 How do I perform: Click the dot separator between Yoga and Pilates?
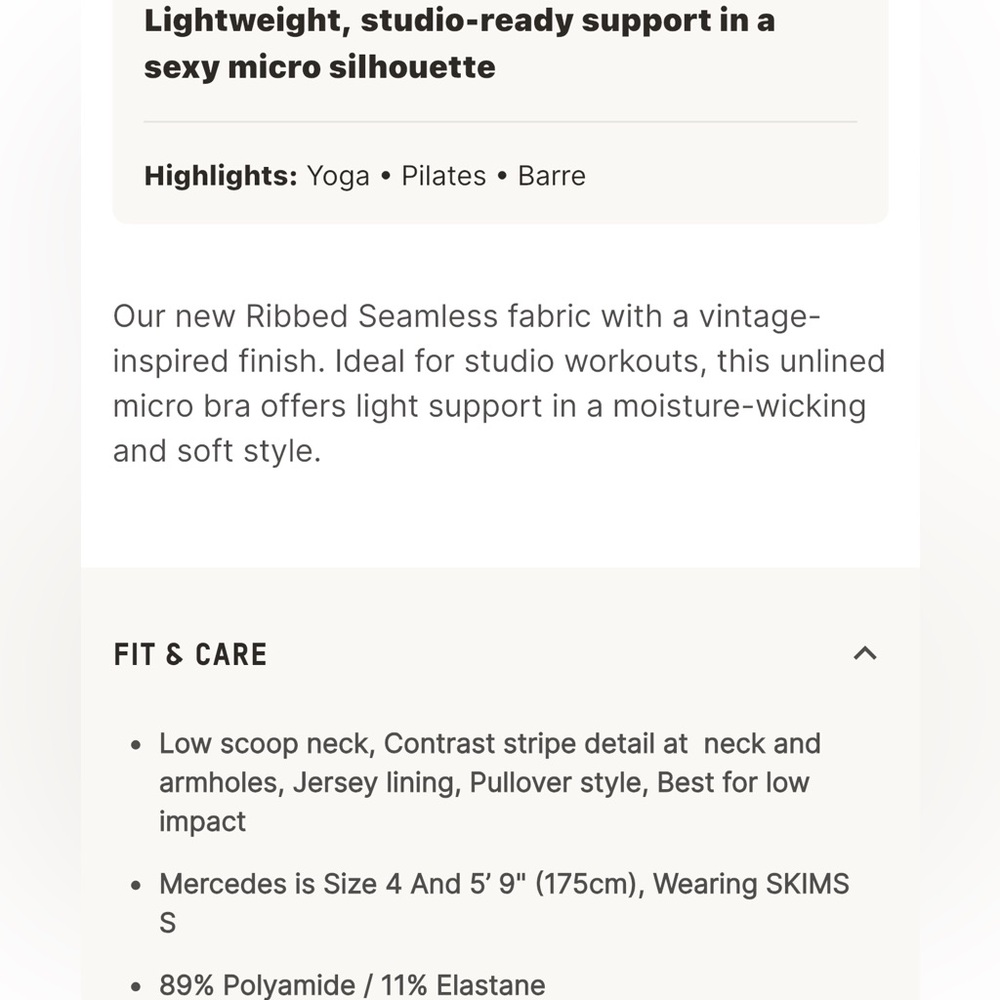pos(385,176)
